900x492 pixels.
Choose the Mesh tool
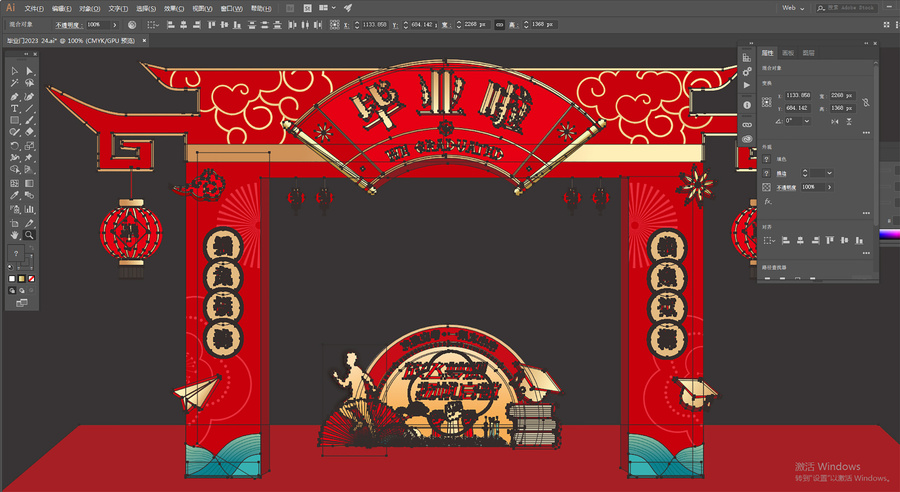pyautogui.click(x=15, y=184)
